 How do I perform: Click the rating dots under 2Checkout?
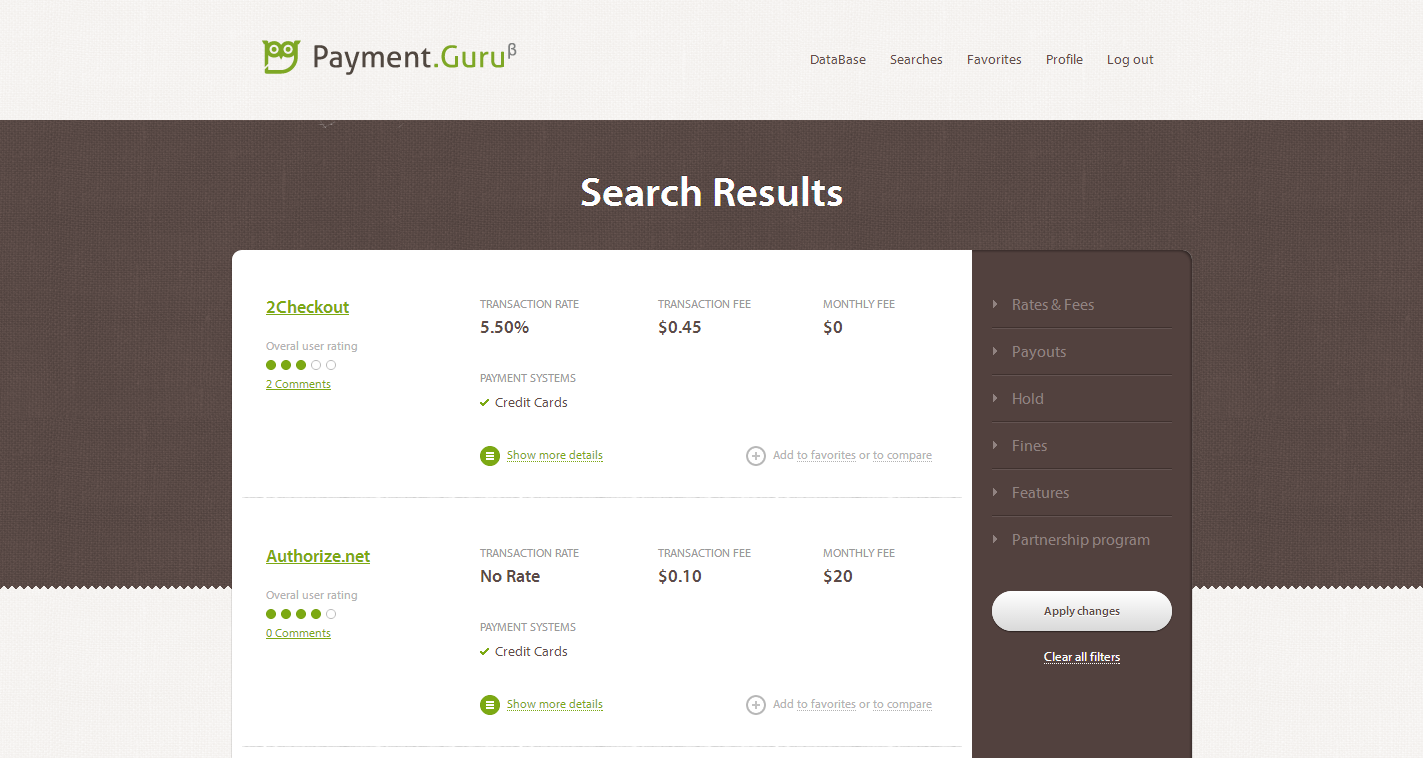(301, 365)
